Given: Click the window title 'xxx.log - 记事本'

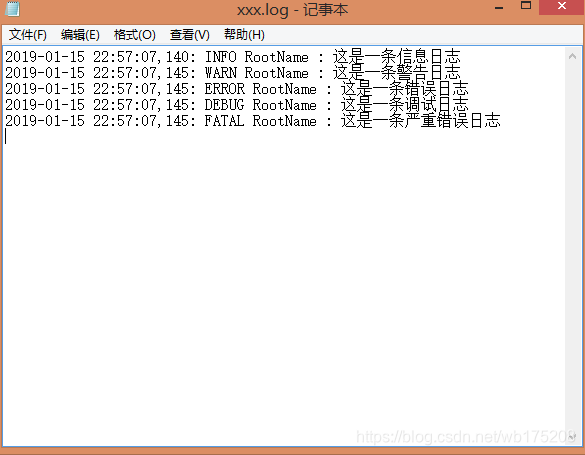Looking at the screenshot, I should click(x=292, y=9).
